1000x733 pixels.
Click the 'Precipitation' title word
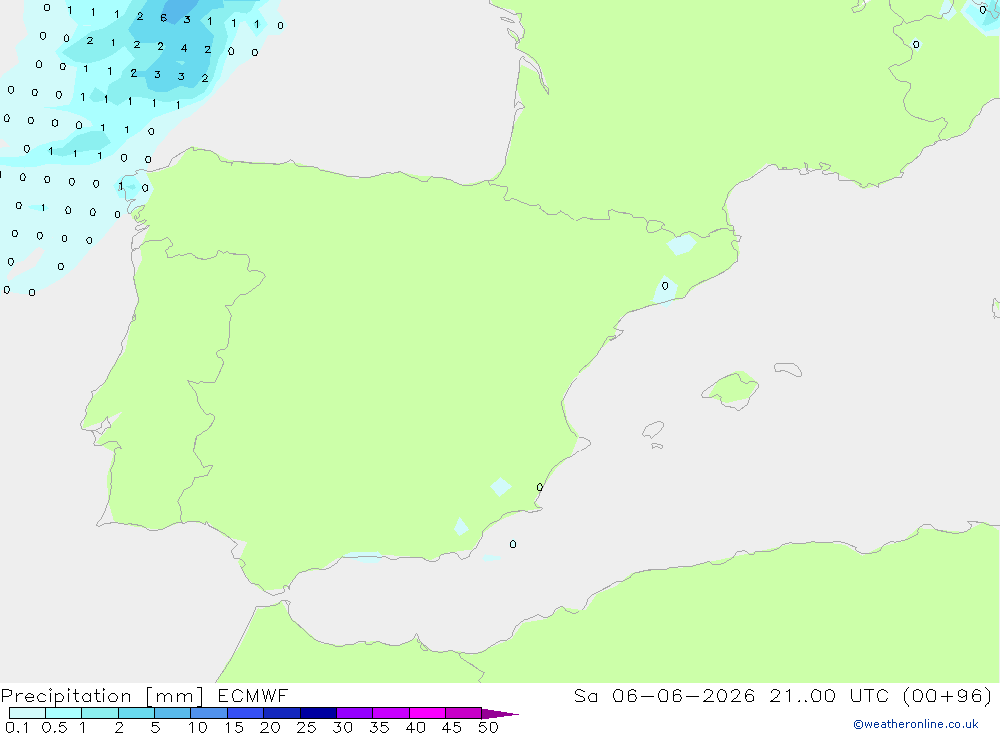(66, 696)
